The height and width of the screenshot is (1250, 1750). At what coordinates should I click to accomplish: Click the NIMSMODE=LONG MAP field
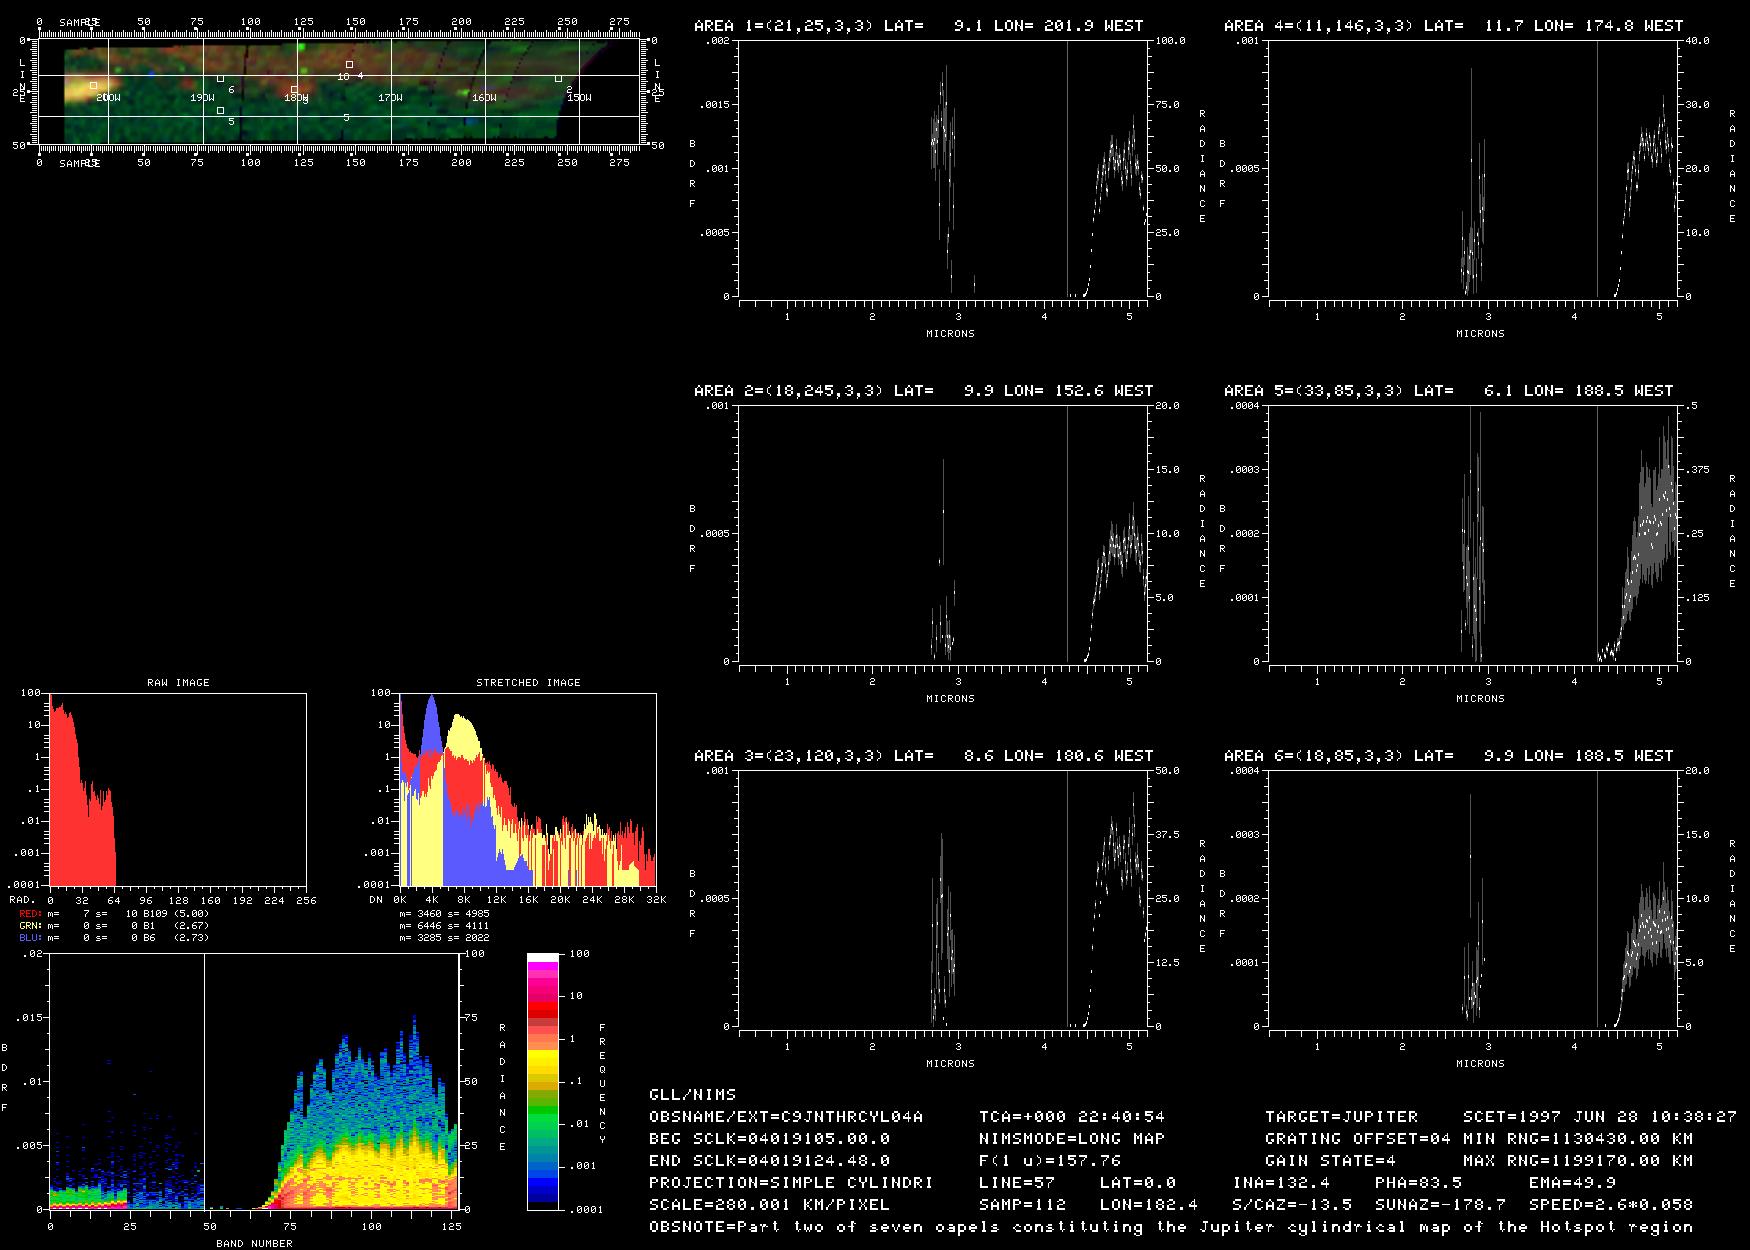[x=1071, y=1138]
